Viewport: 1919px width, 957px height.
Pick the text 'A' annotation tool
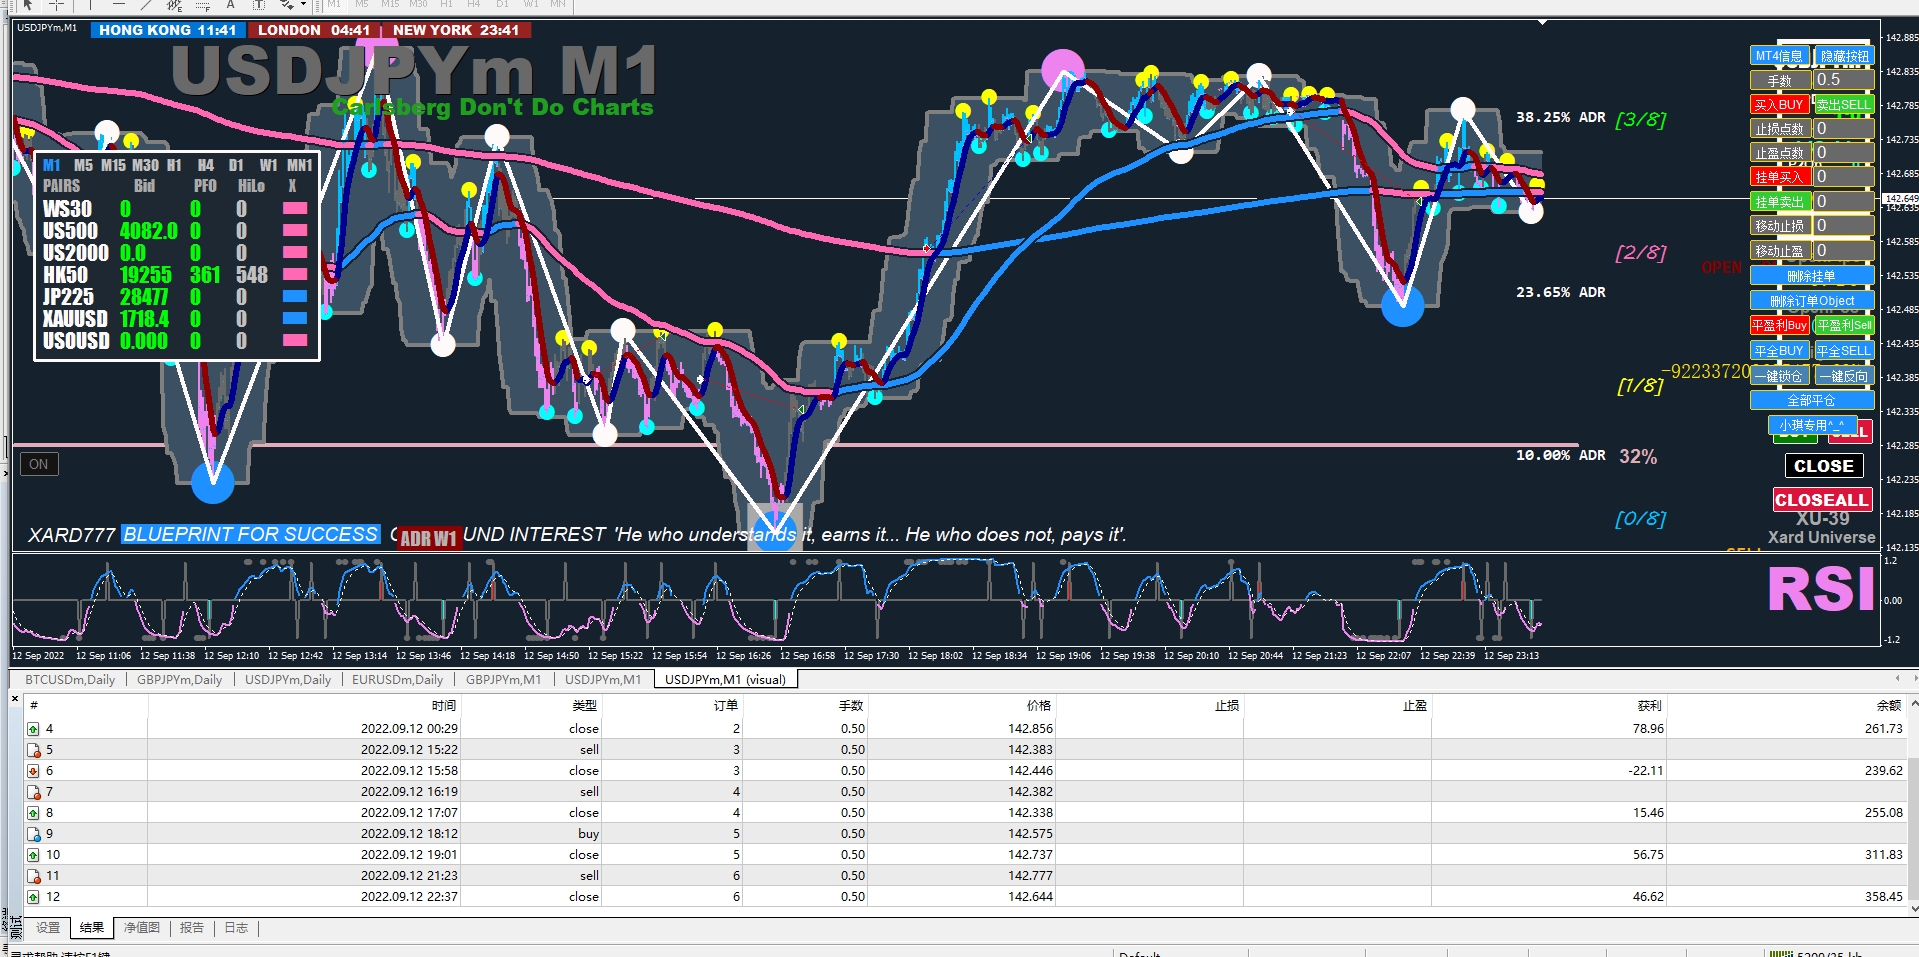[230, 5]
